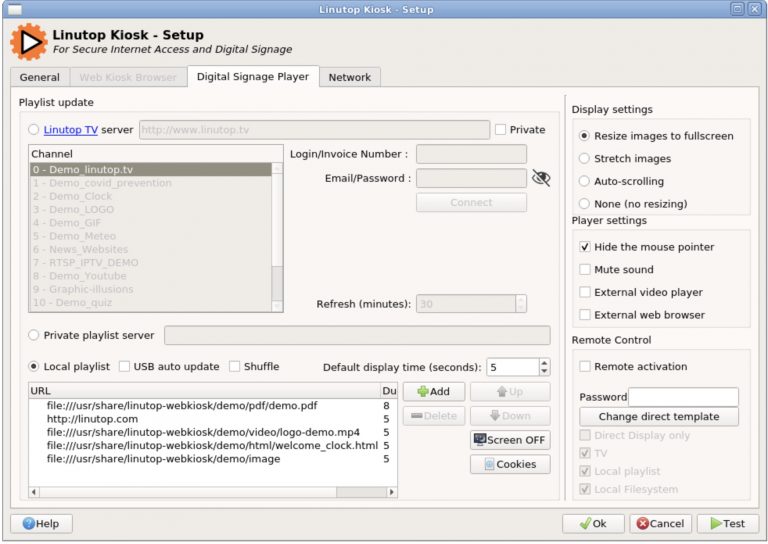Enable the Shuffle checkbox
The width and height of the screenshot is (768, 544).
point(235,367)
